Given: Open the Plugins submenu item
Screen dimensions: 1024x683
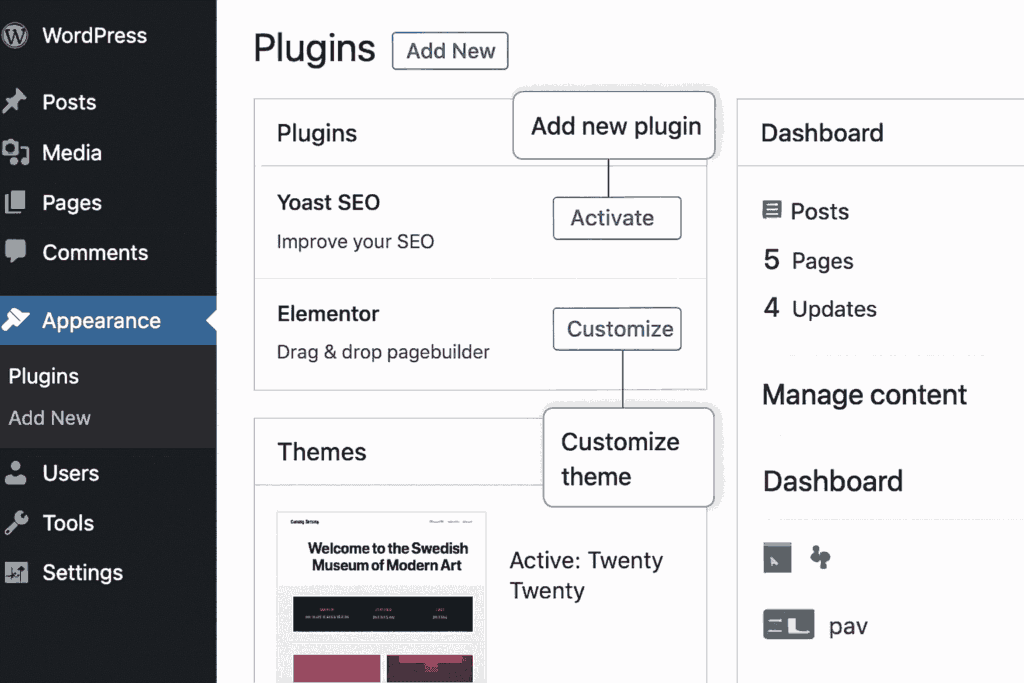Looking at the screenshot, I should pos(44,376).
